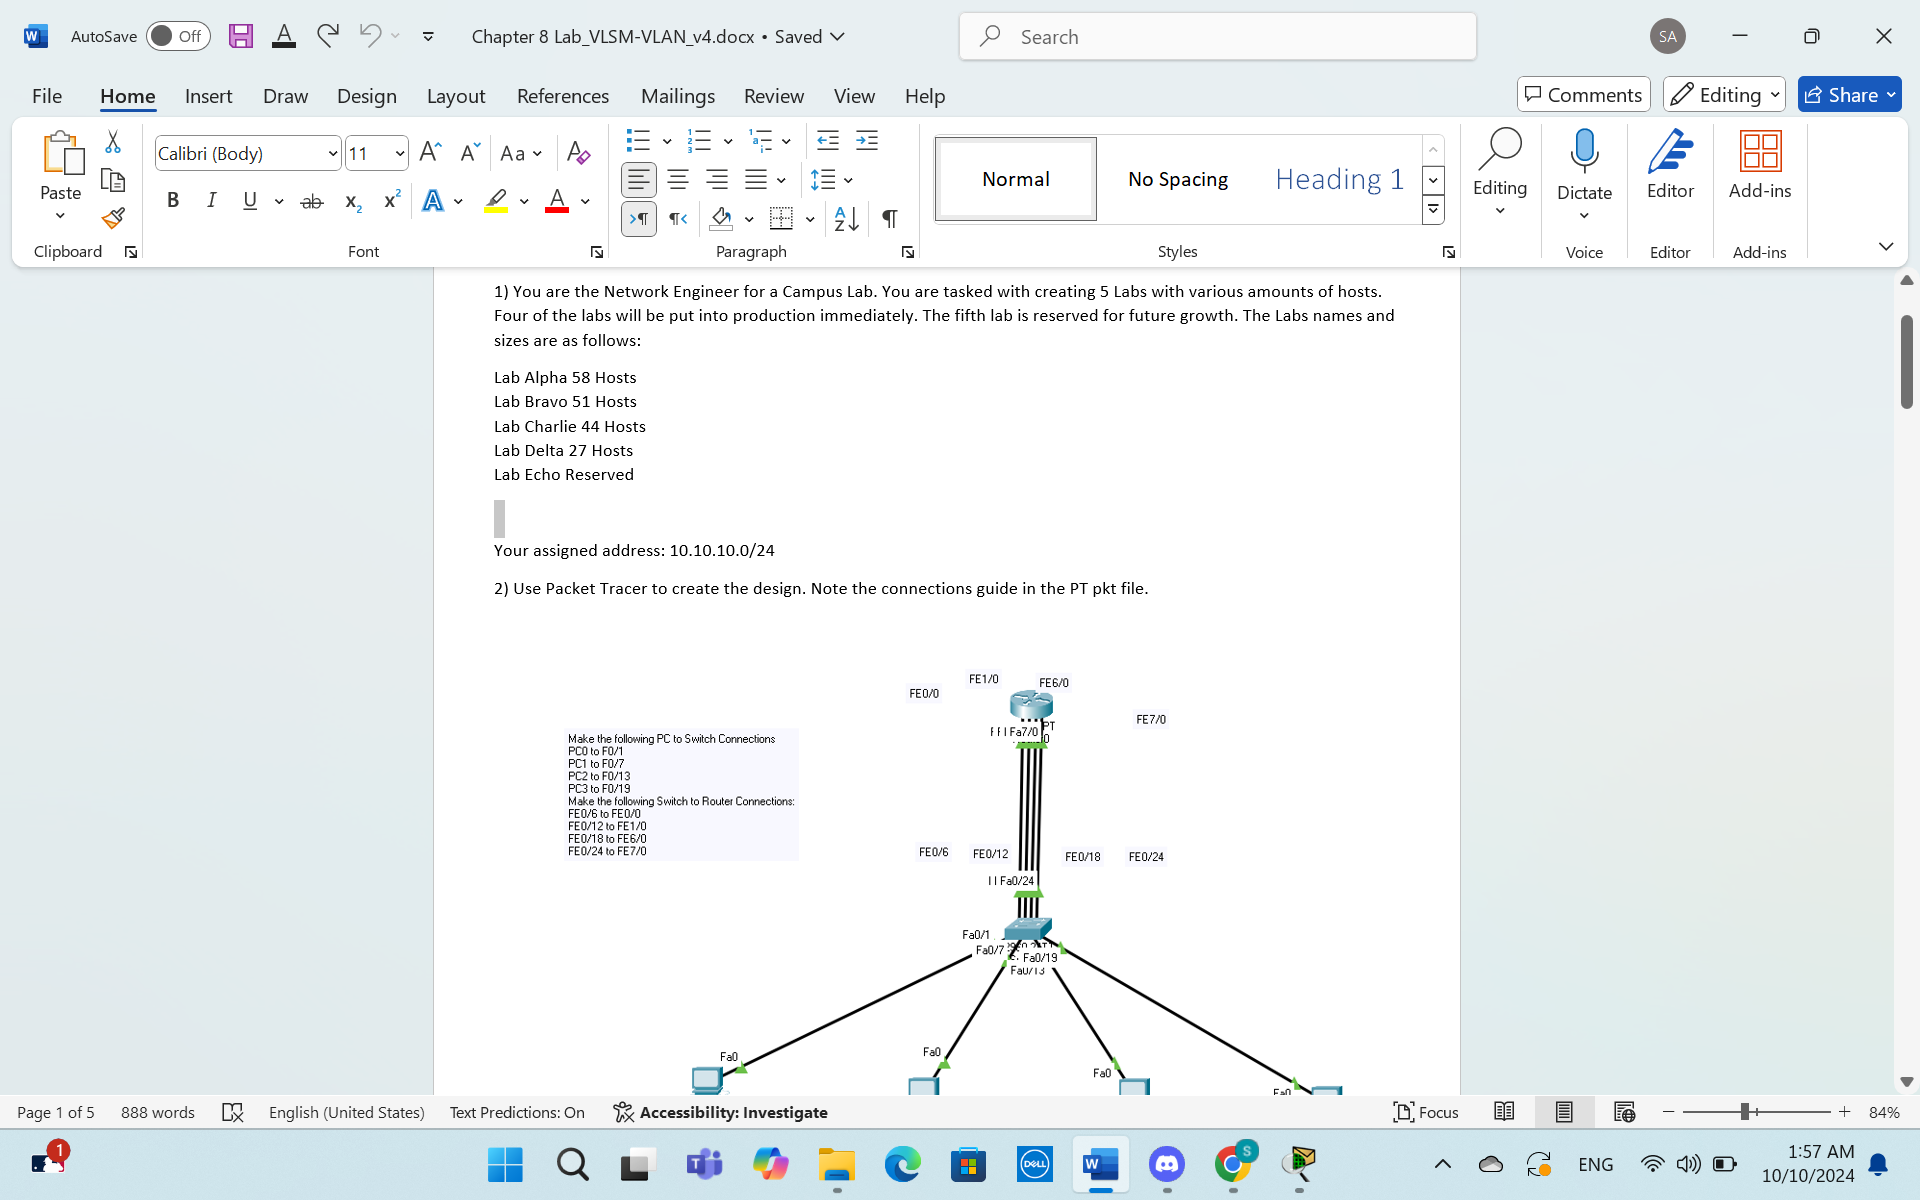Toggle the AutoSave switch
The height and width of the screenshot is (1200, 1920).
(x=178, y=37)
